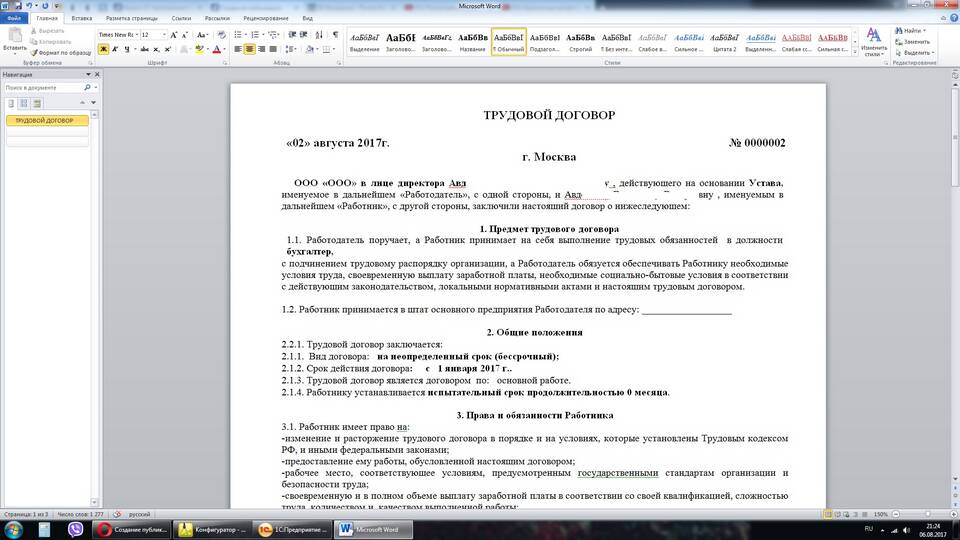Image resolution: width=960 pixels, height=540 pixels.
Task: Click the text effects icon
Action: 184,50
